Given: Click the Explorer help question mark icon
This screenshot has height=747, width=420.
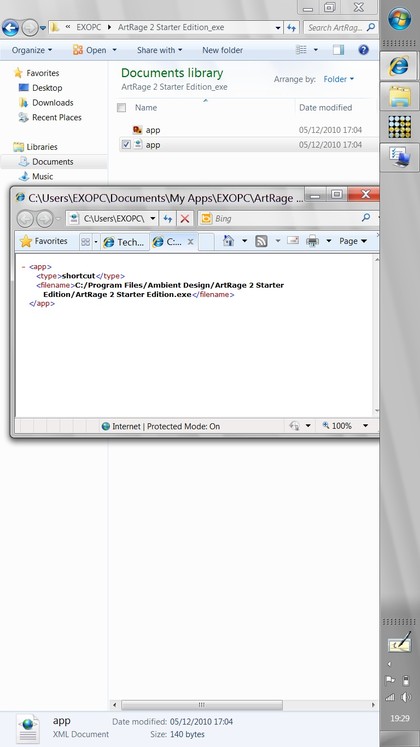Looking at the screenshot, I should pyautogui.click(x=363, y=50).
